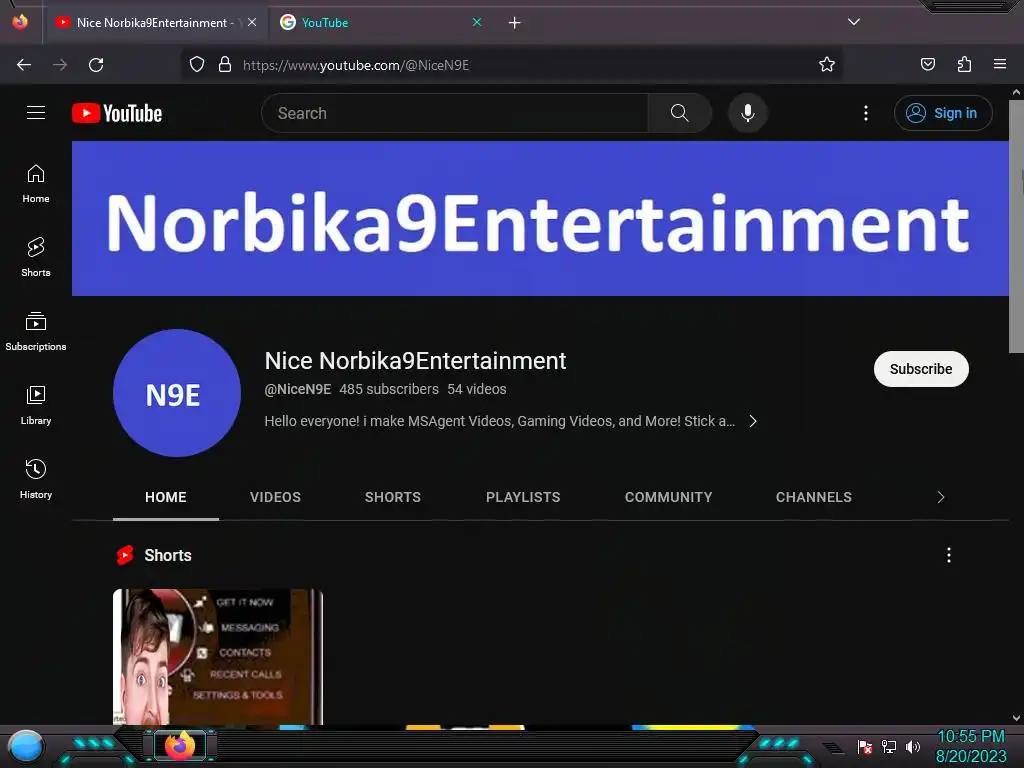Image resolution: width=1024 pixels, height=768 pixels.
Task: Click the scrollbar down arrow
Action: point(1016,718)
